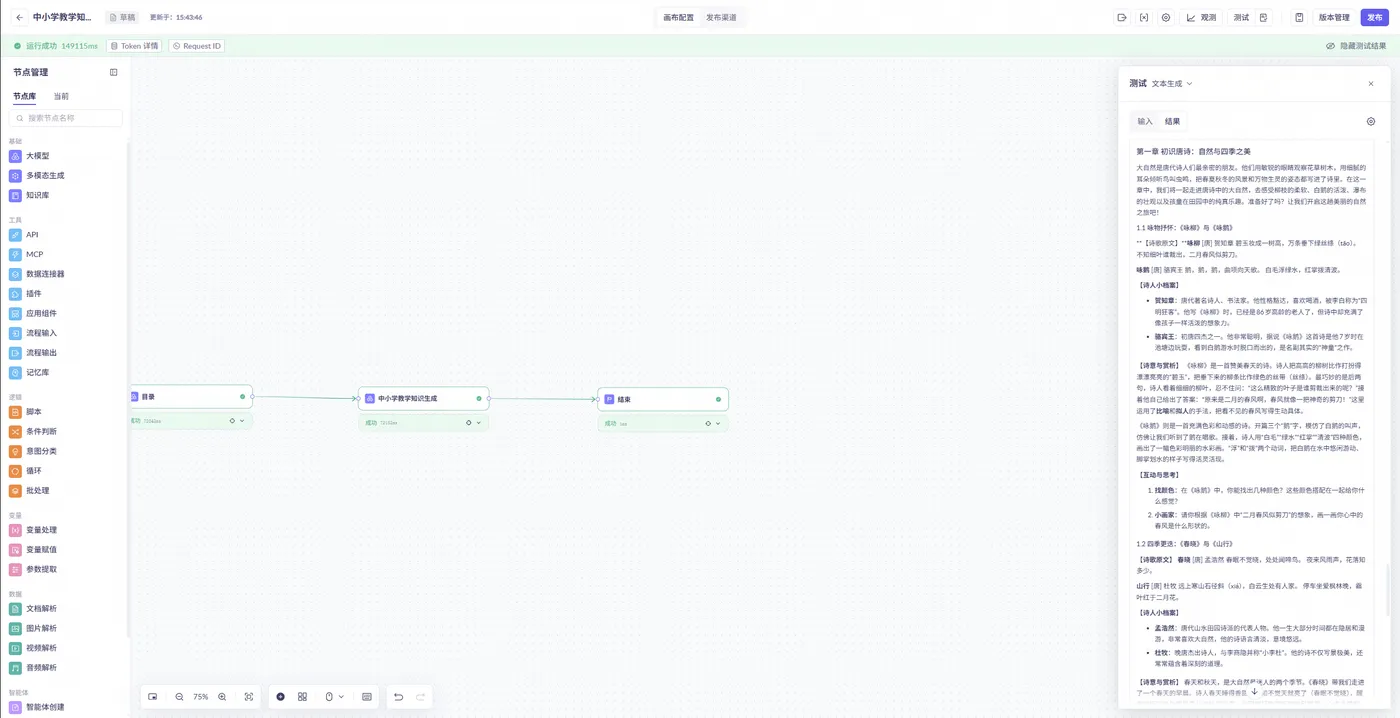This screenshot has height=718, width=1400.
Task: Collapse the 节点管理 panel icon
Action: [114, 72]
